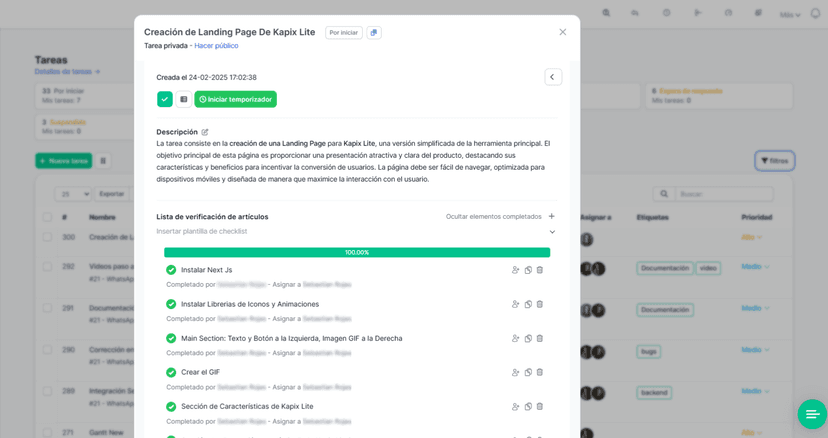Assign user to Sección de Características item
Image resolution: width=828 pixels, height=438 pixels.
[515, 407]
